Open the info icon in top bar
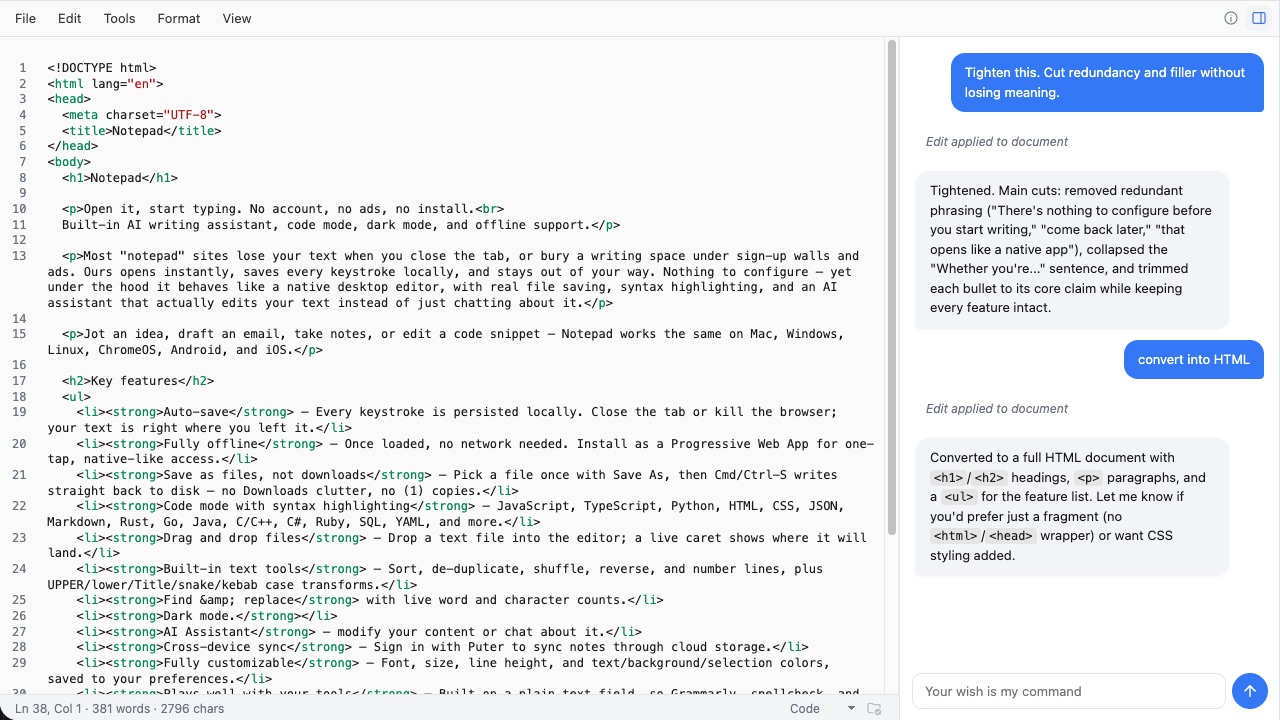The width and height of the screenshot is (1280, 720). (1231, 18)
